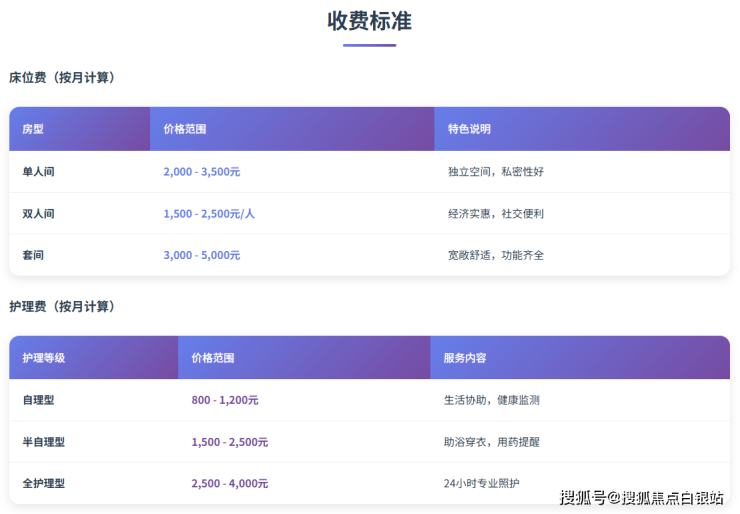Select the 房型 column header
740x514 pixels.
33,129
